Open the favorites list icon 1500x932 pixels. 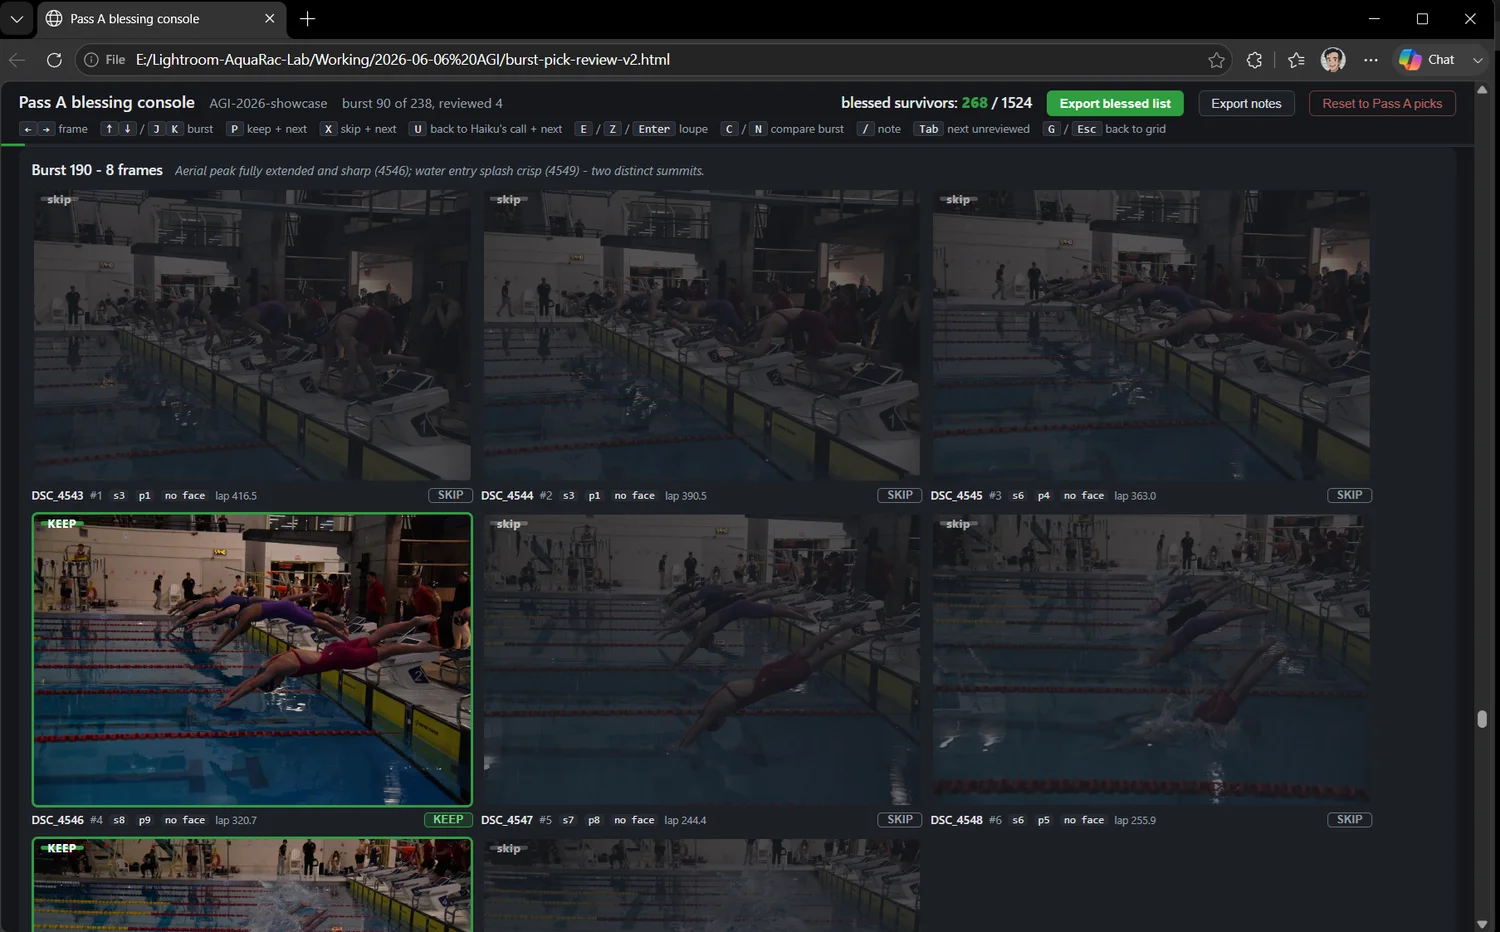point(1296,60)
